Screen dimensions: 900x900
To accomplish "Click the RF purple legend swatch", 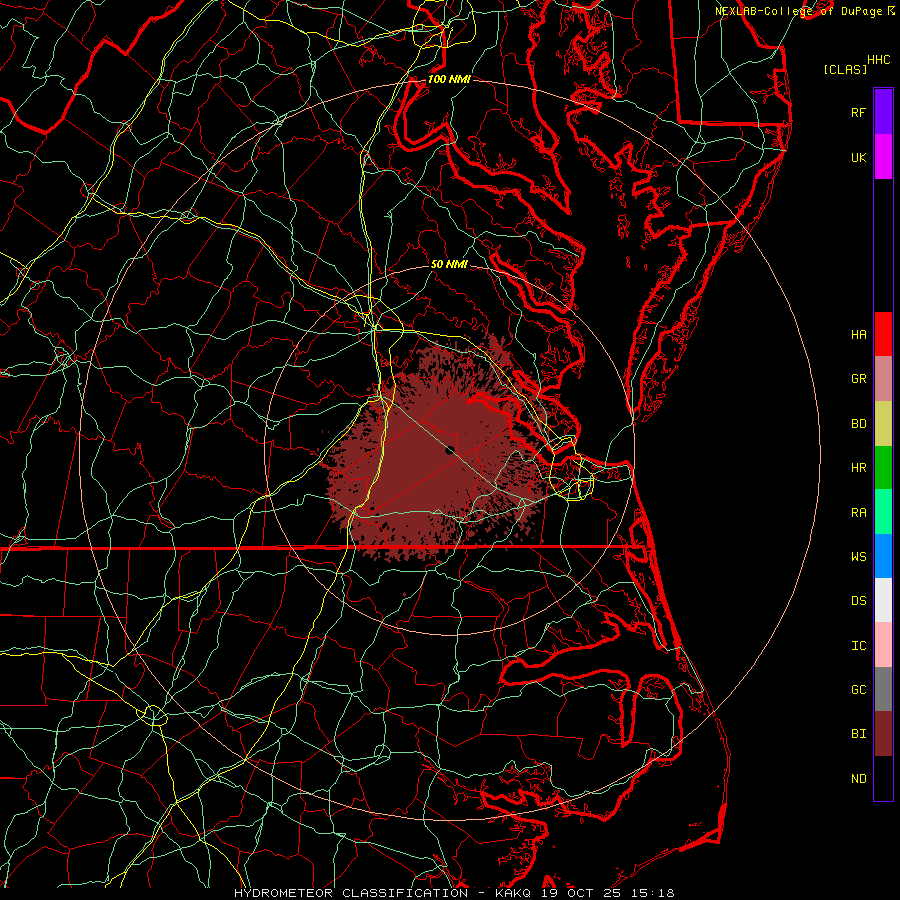I will (883, 112).
